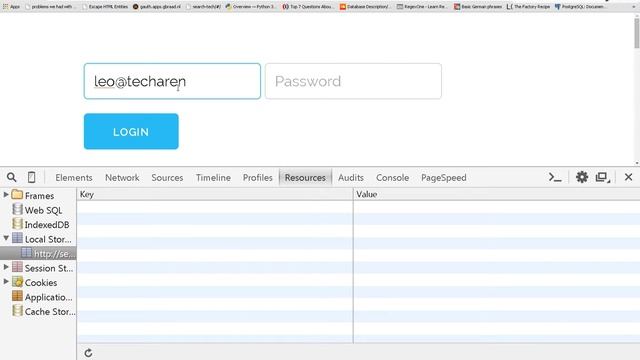Toggle device mode phone icon
The height and width of the screenshot is (360, 640).
click(x=31, y=177)
